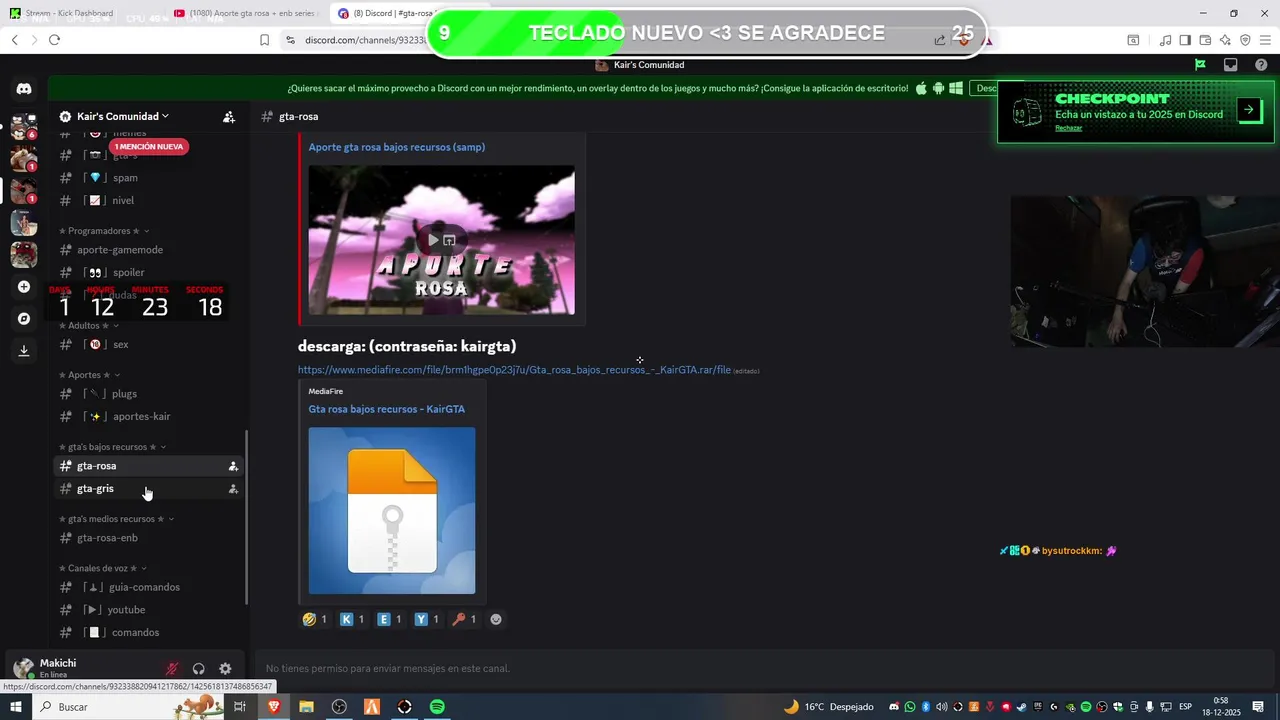This screenshot has width=1280, height=720.
Task: Click the '1 MENCIÓN NUEVA' pill
Action: click(149, 147)
